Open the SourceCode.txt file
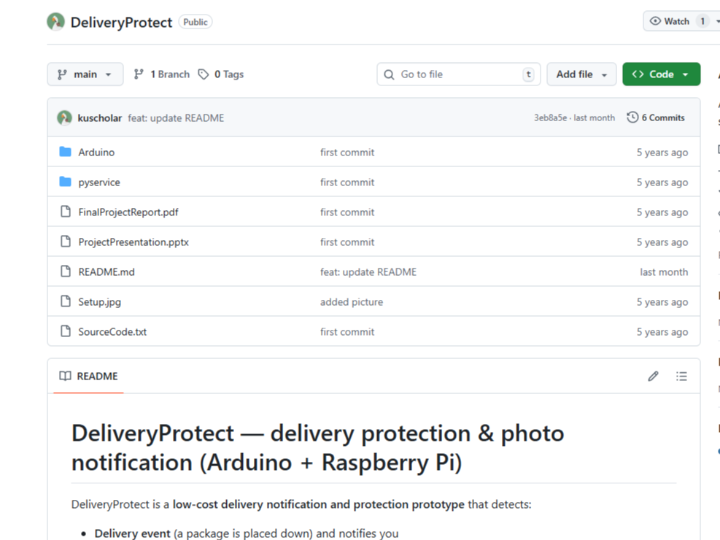 coord(112,332)
